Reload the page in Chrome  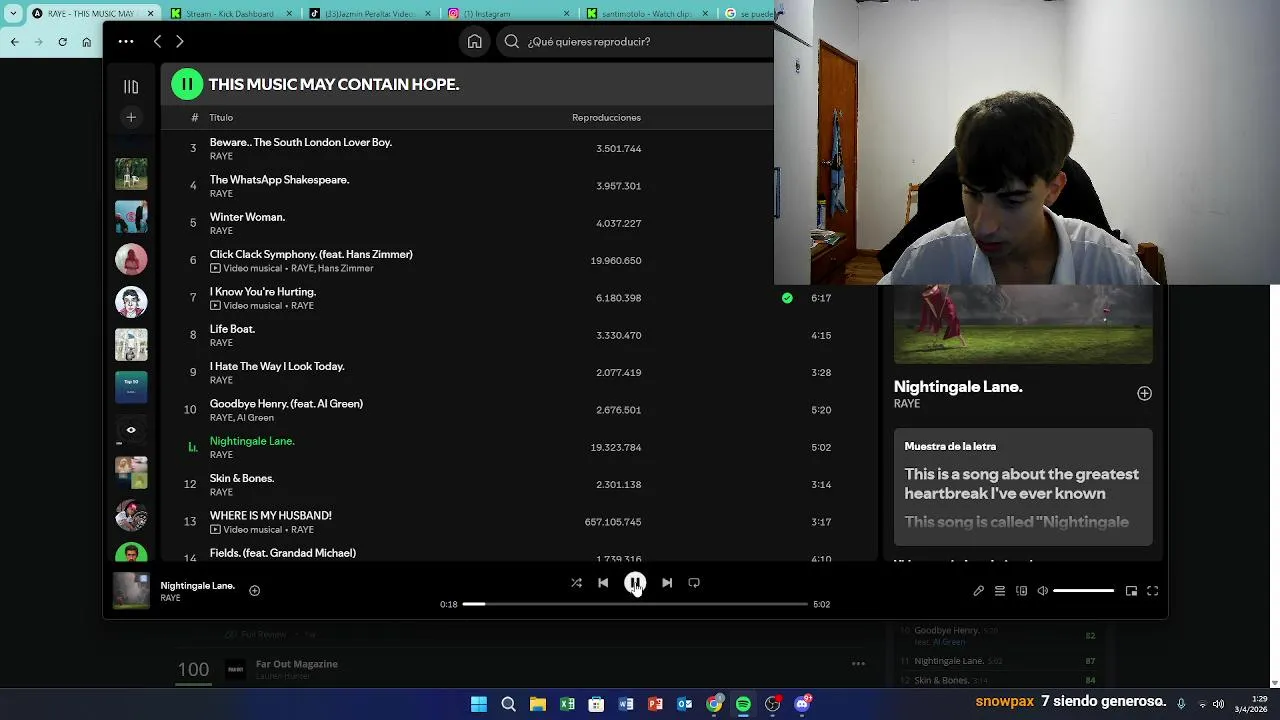[62, 42]
